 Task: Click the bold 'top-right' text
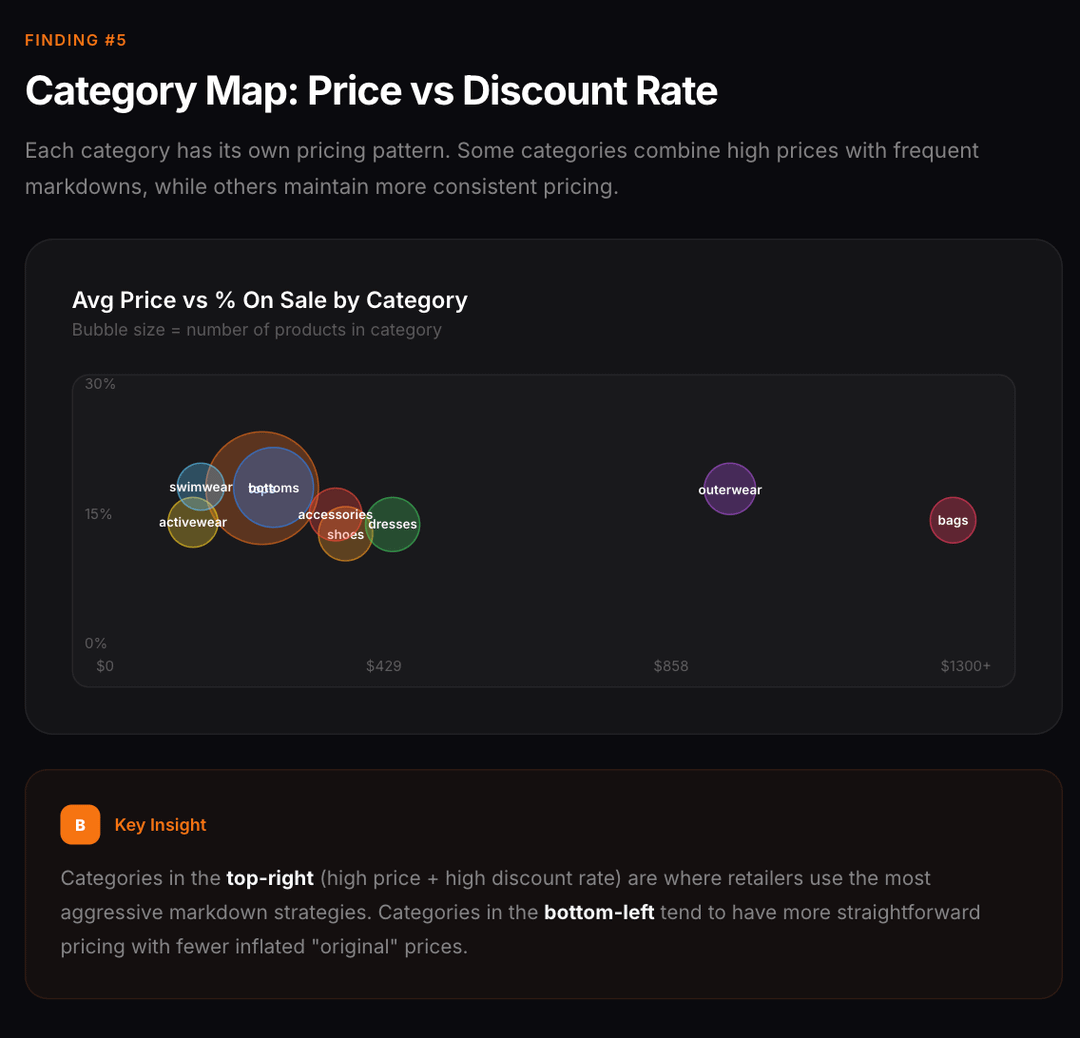pyautogui.click(x=270, y=878)
